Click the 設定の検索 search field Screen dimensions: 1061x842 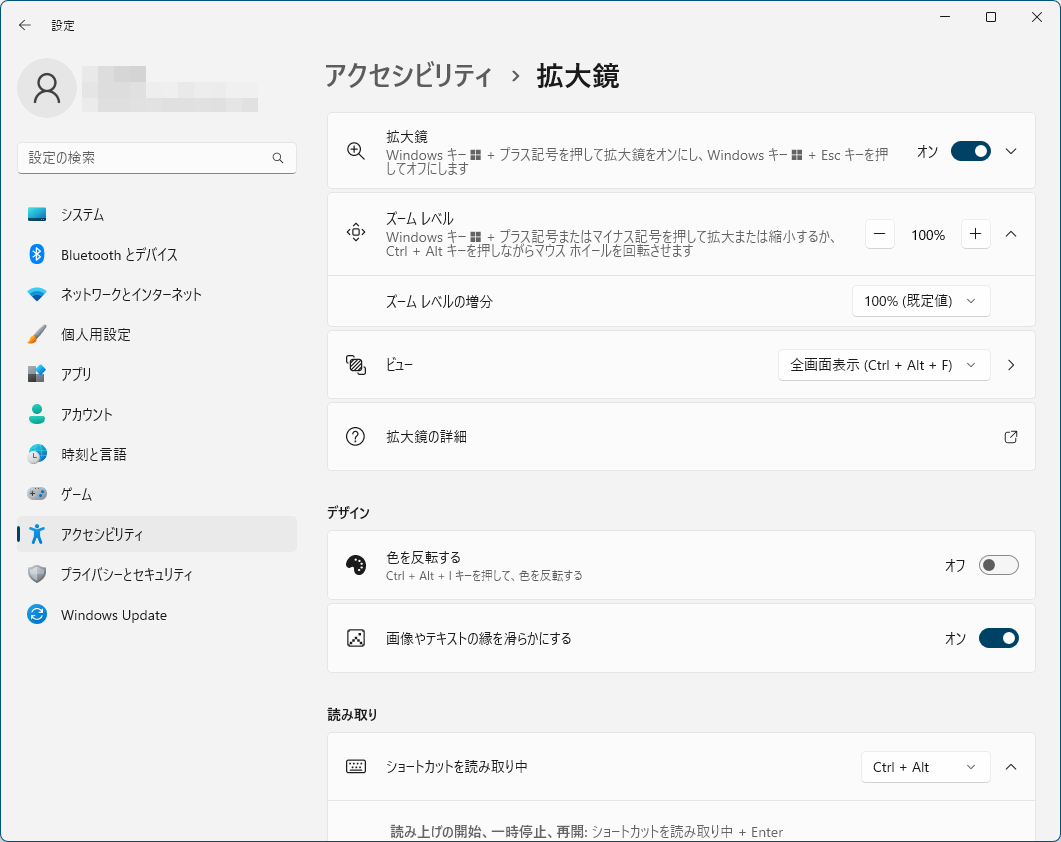coord(145,158)
